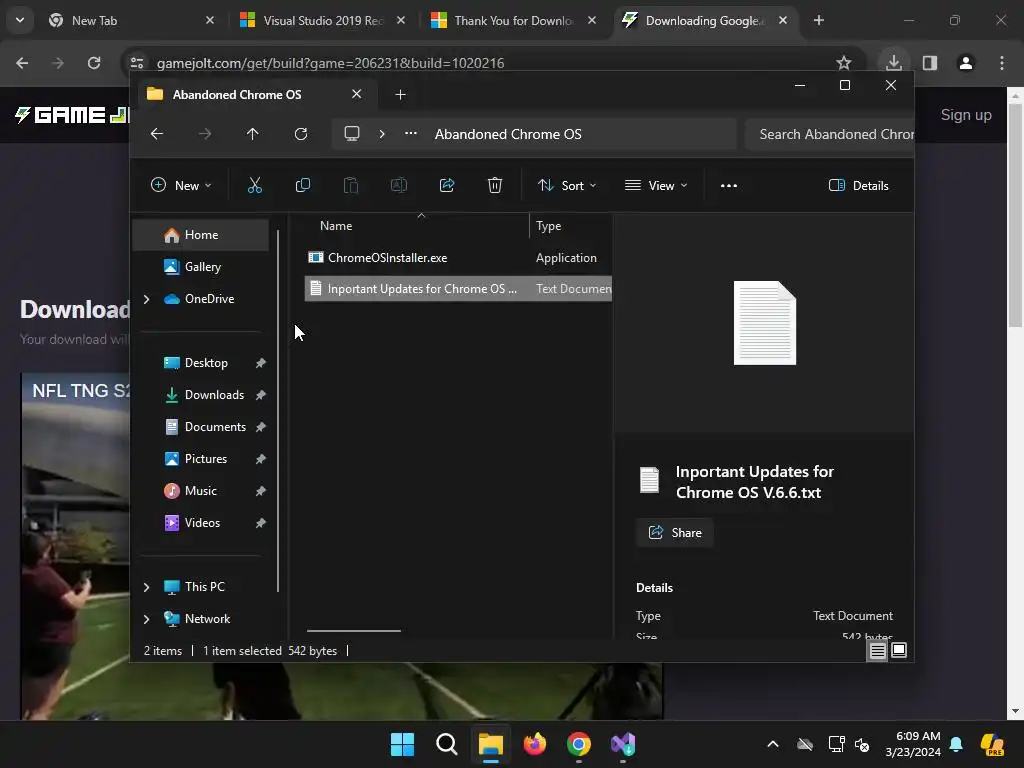Click the Chrome URL address field
The height and width of the screenshot is (768, 1024).
coord(483,63)
